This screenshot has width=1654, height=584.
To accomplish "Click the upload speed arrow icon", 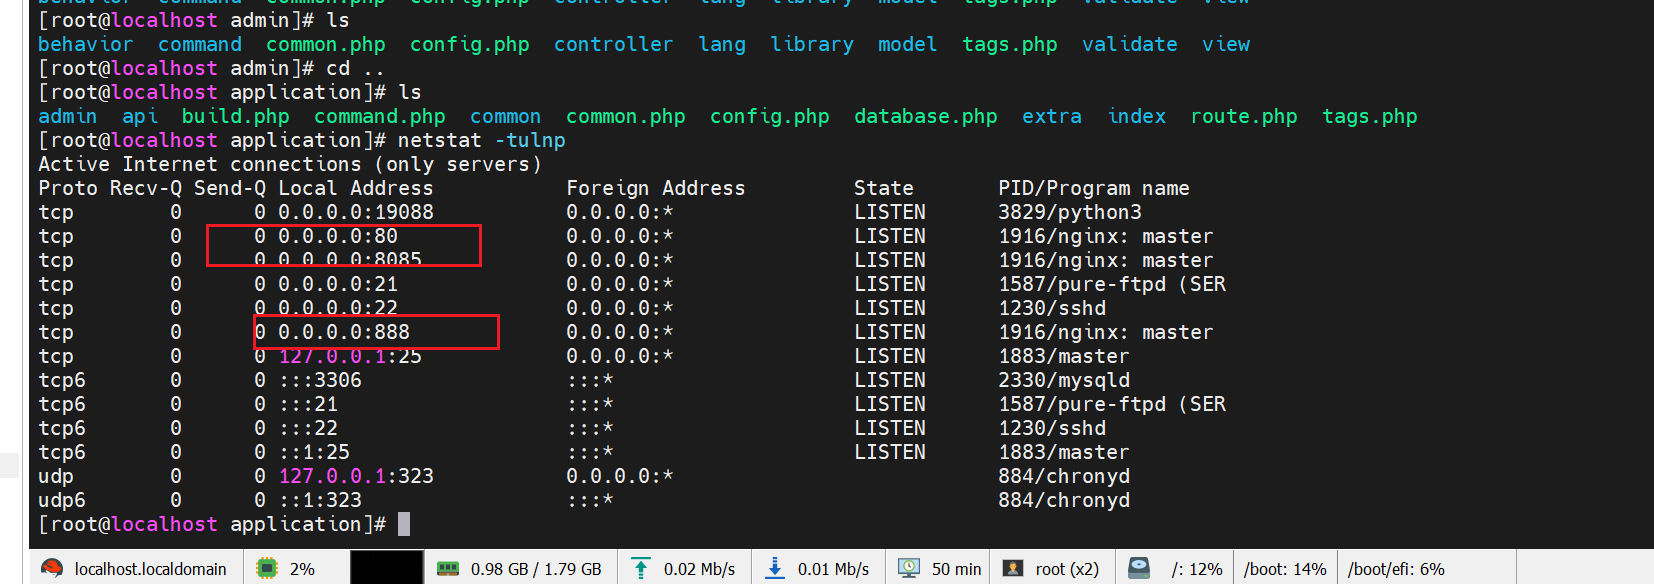I will (x=641, y=568).
